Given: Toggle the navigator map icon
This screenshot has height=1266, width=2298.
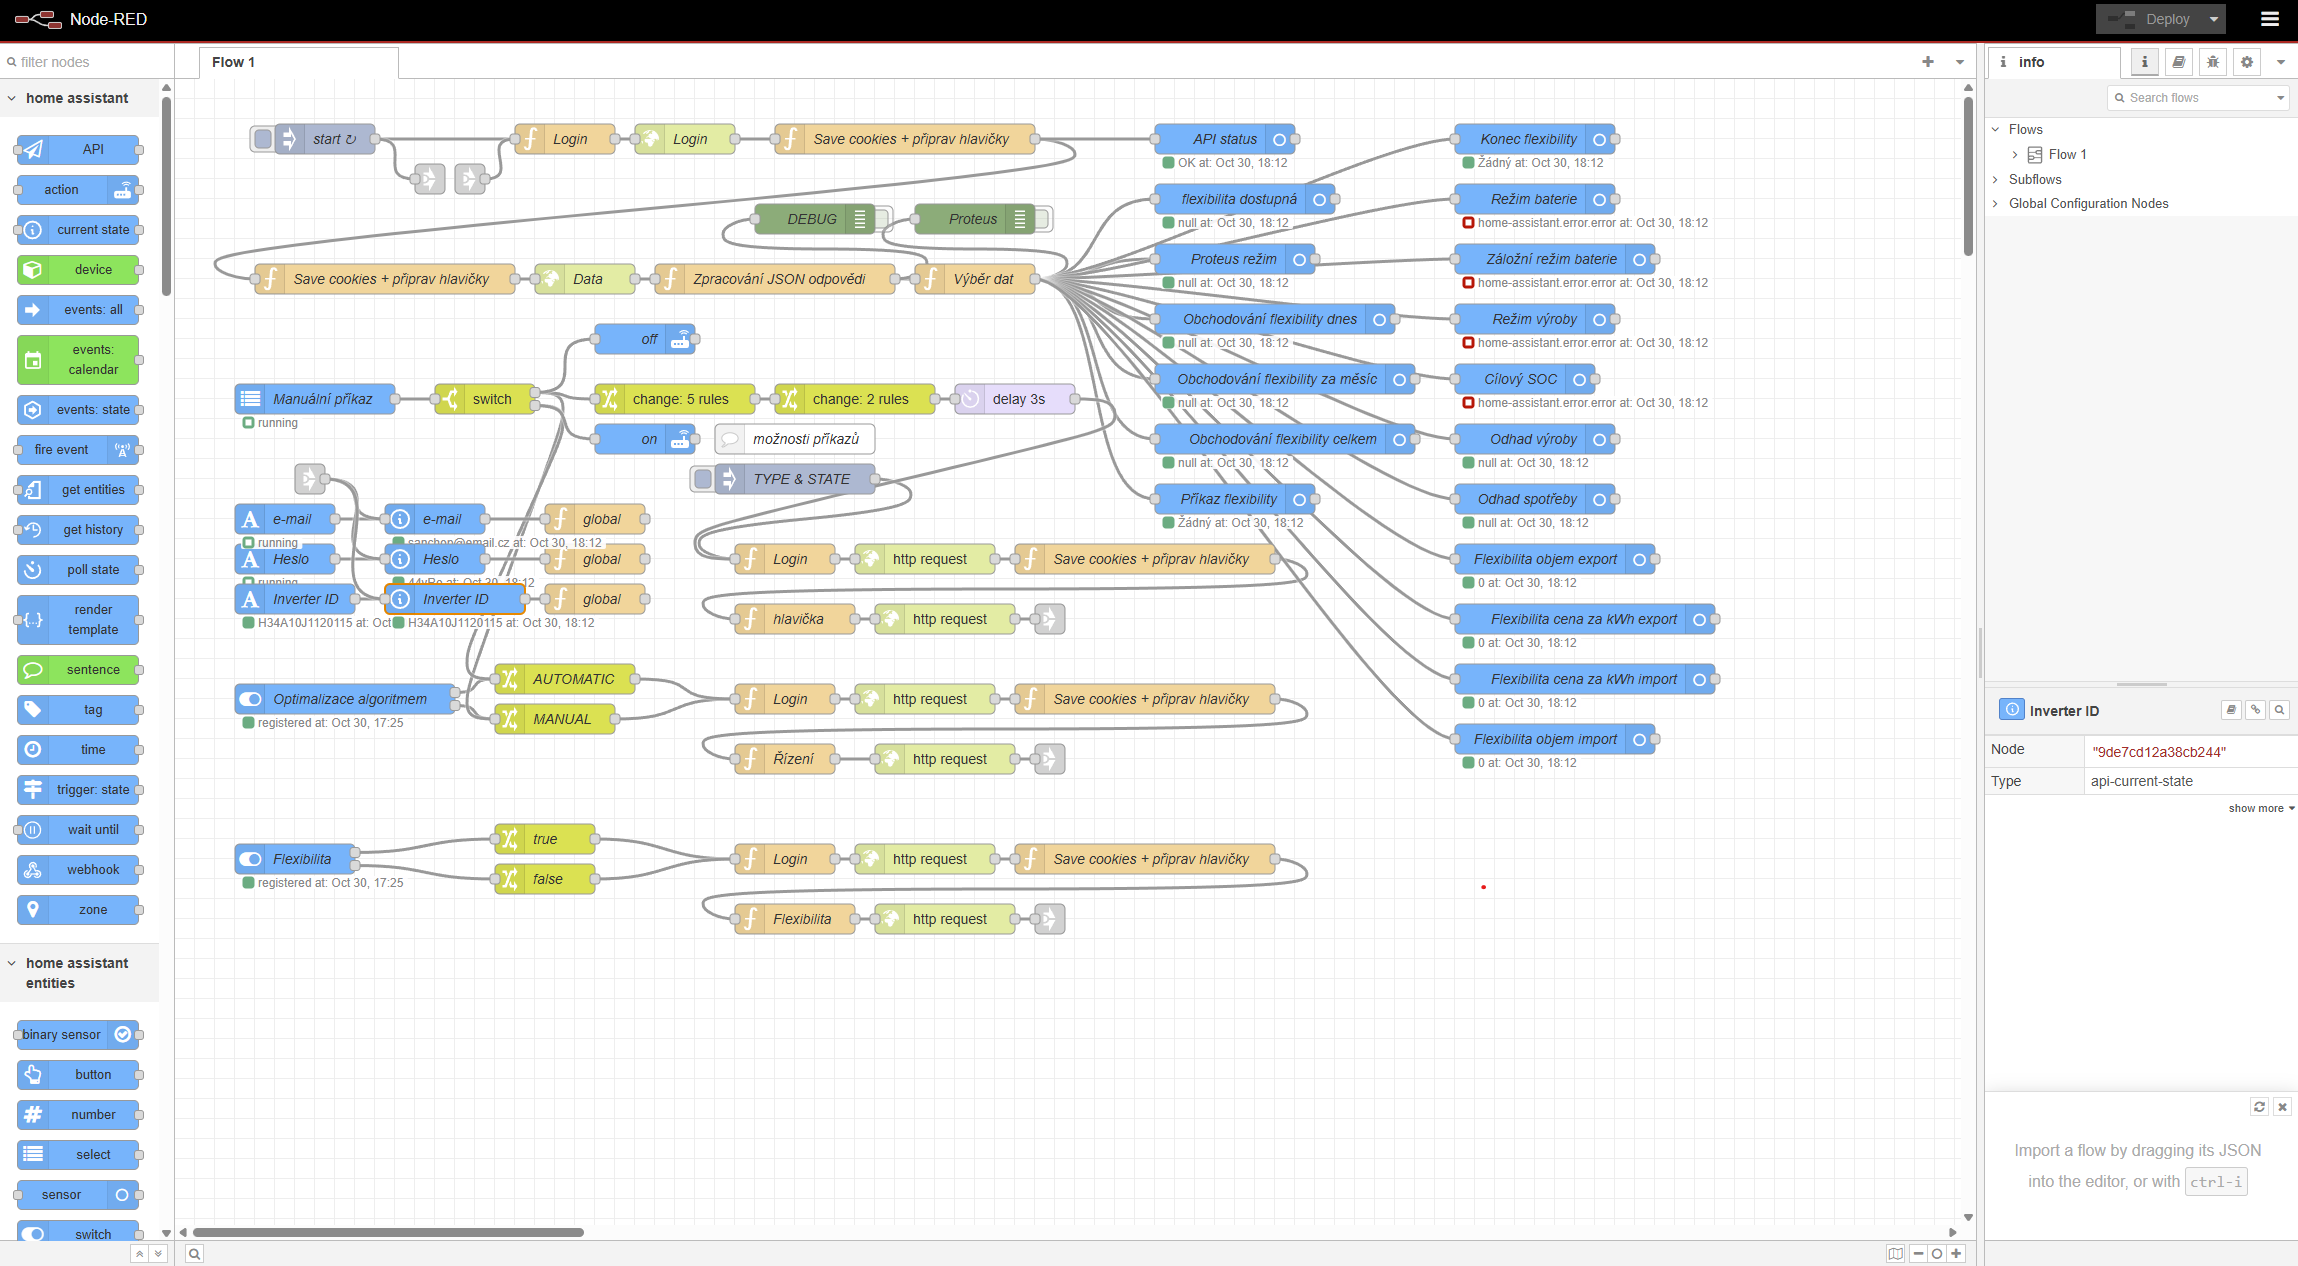Looking at the screenshot, I should (1895, 1254).
